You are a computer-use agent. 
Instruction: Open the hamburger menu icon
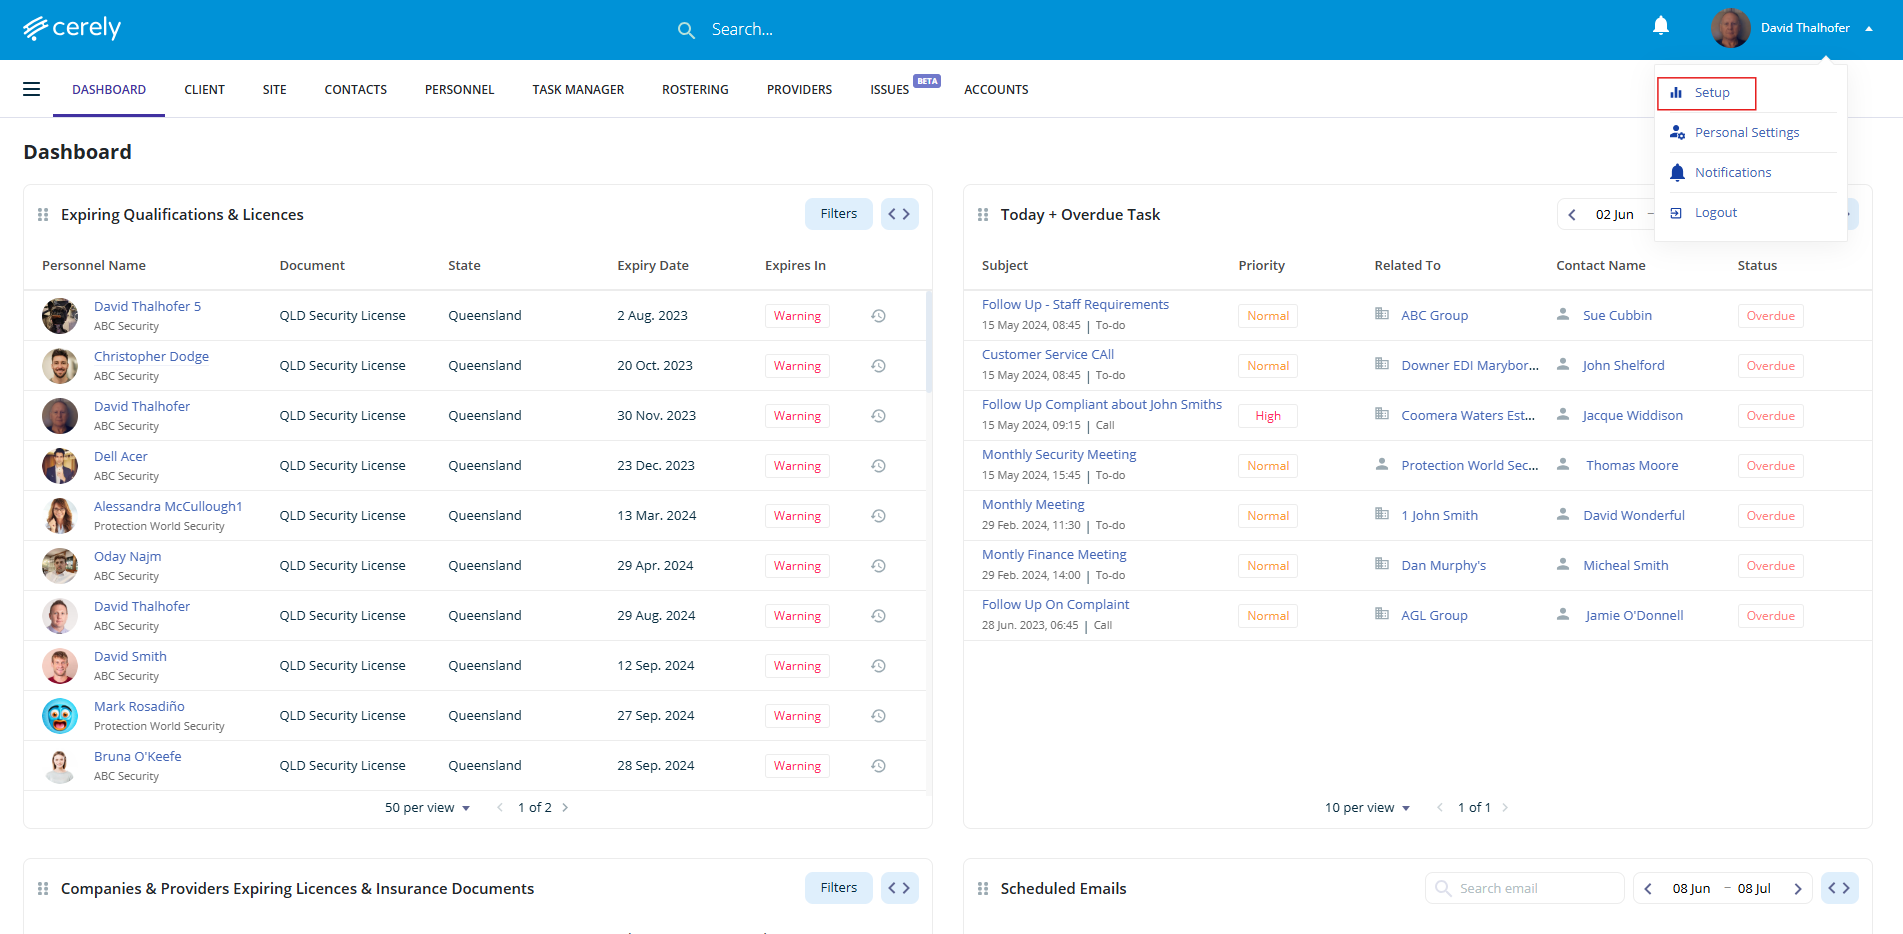32,90
